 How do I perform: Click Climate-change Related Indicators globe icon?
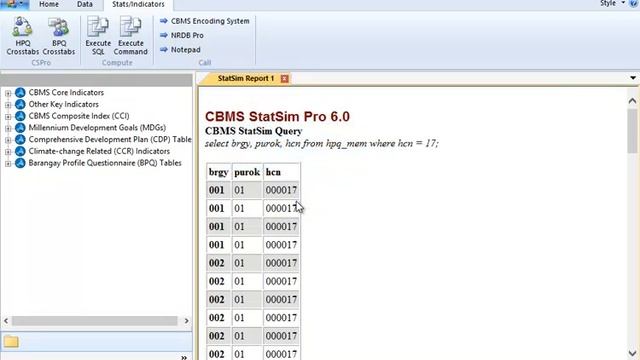coord(20,151)
